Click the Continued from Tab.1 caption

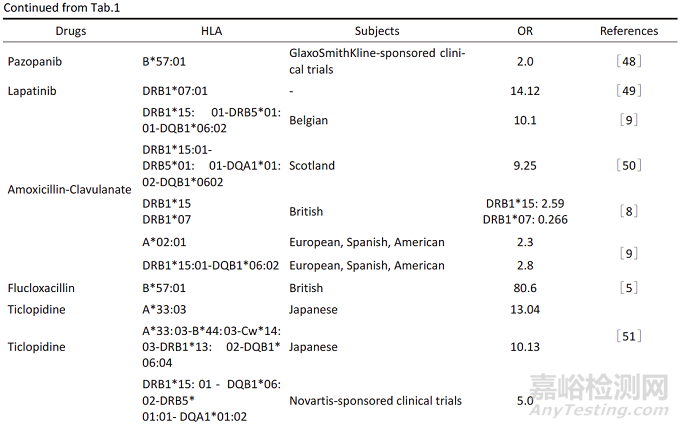53,7
